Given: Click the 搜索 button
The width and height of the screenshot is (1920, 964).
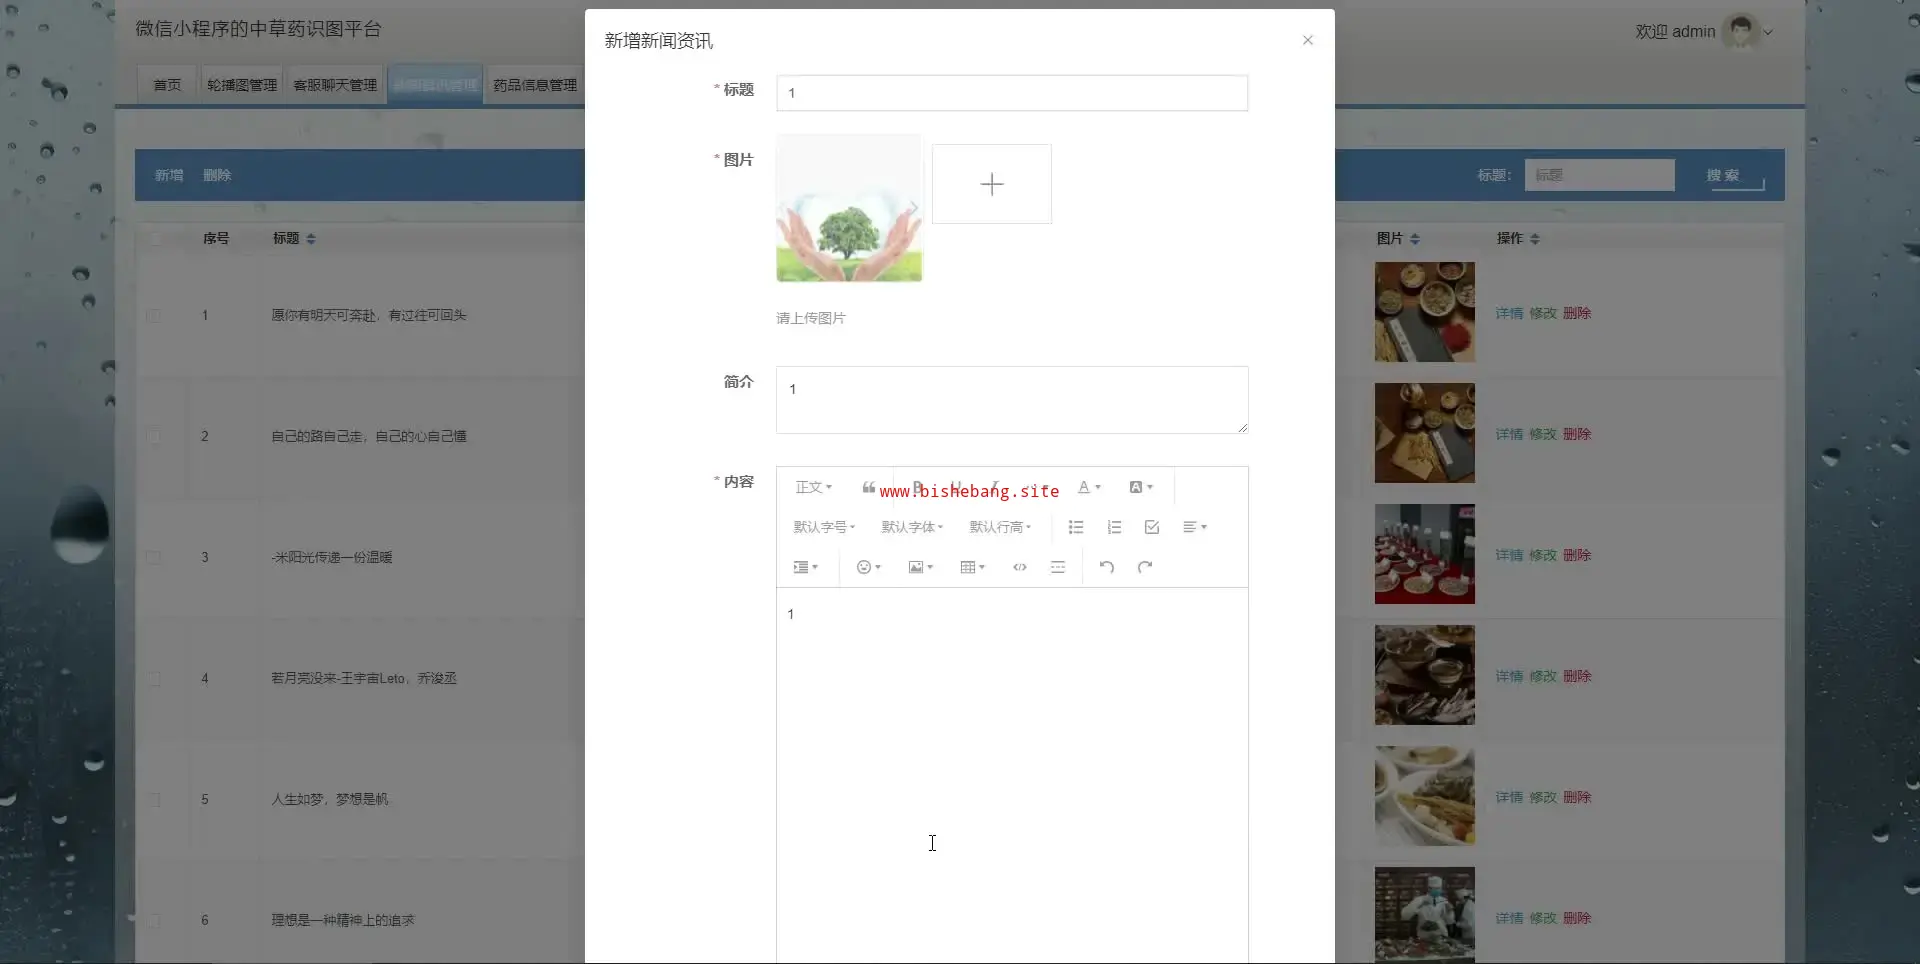Looking at the screenshot, I should coord(1722,175).
